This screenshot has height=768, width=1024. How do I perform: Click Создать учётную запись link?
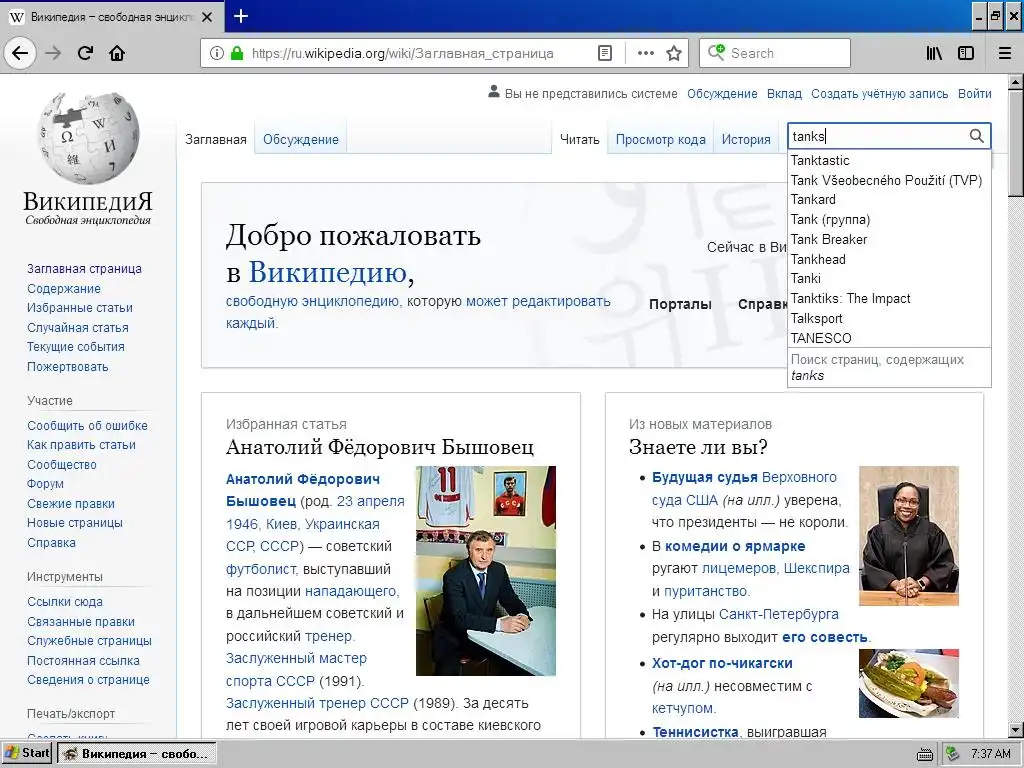point(879,93)
